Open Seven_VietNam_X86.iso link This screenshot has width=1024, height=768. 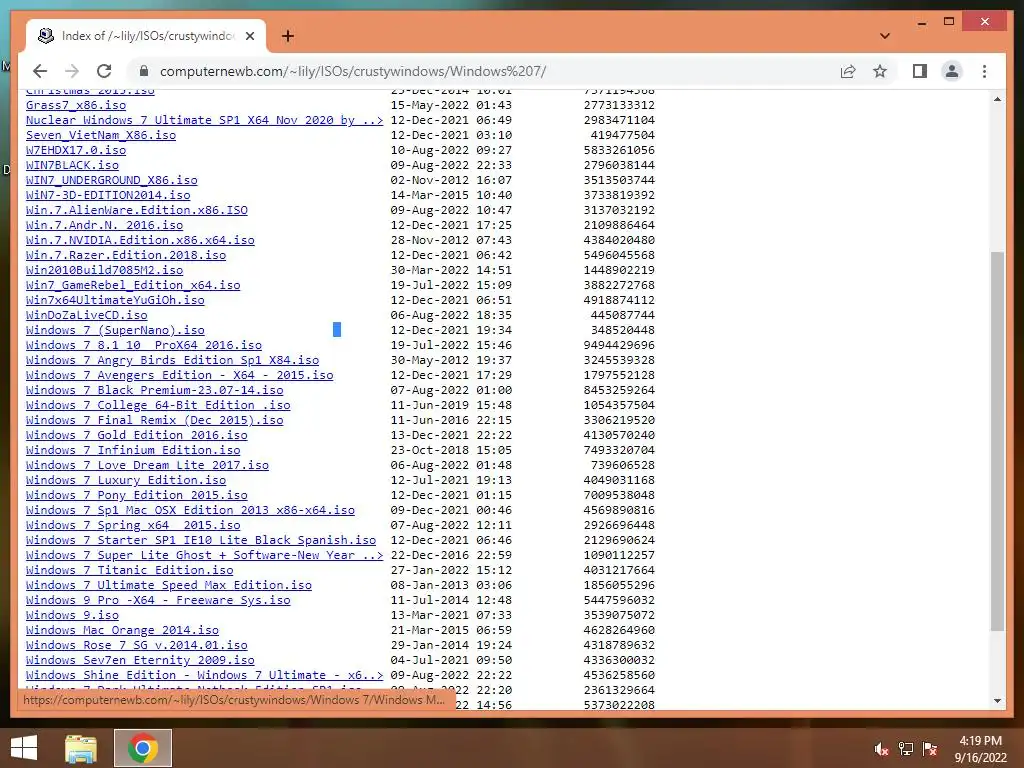(x=101, y=135)
